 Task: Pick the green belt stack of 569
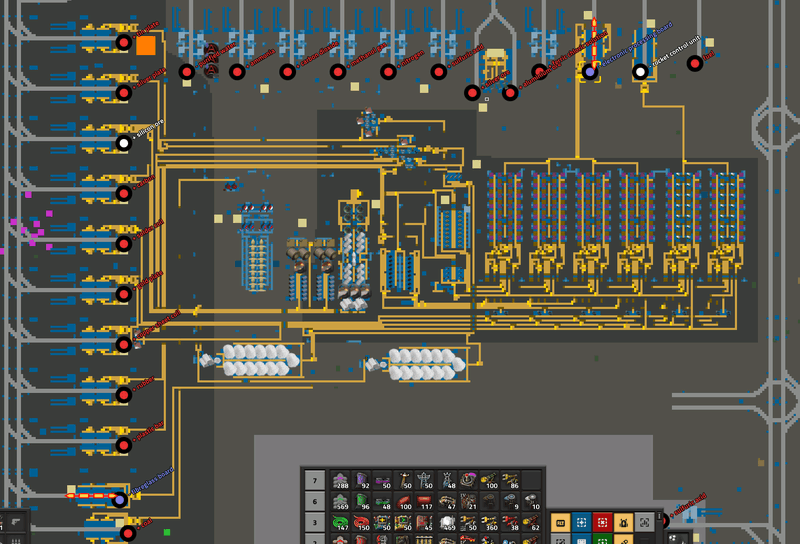click(340, 502)
